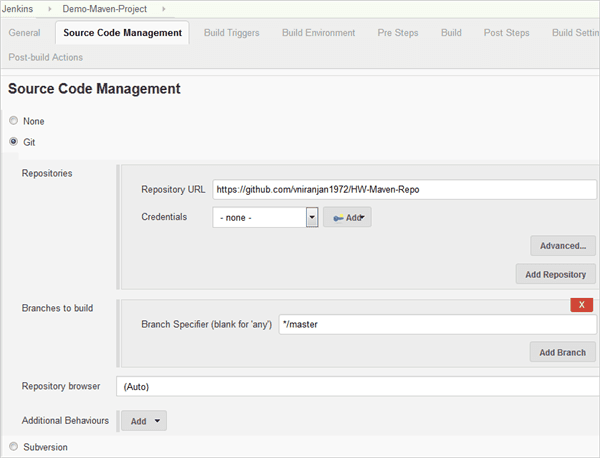Expand the breadcrumb arrow after Demo-Maven-Project
Viewport: 600px width, 458px height.
click(x=163, y=8)
